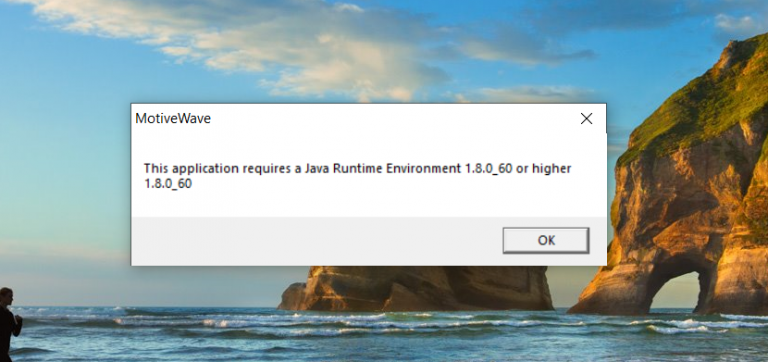This screenshot has height=362, width=768.
Task: Click the small rock island below the dialog
Action: click(416, 289)
